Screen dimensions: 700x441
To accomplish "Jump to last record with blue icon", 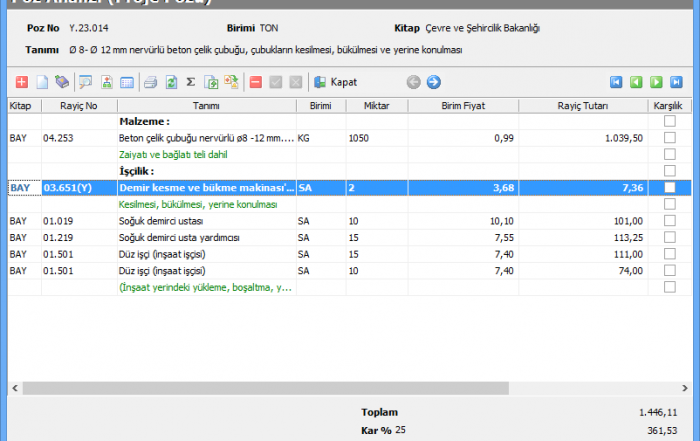I will 676,82.
